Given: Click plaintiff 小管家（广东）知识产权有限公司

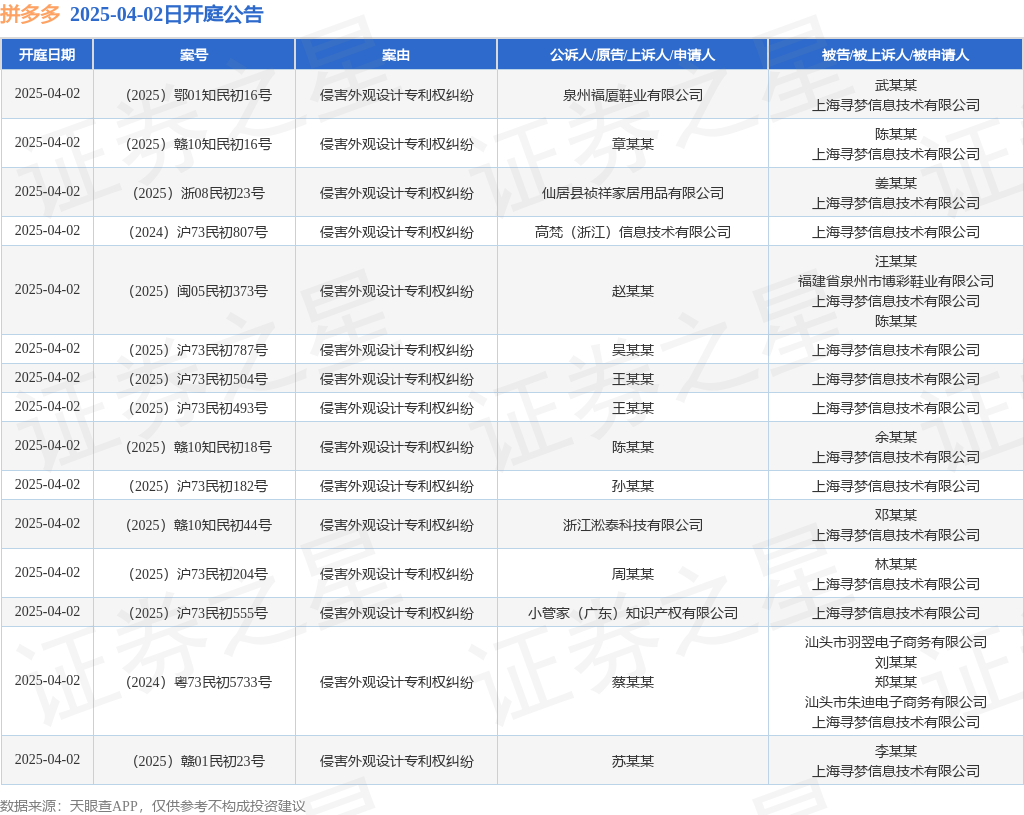Looking at the screenshot, I should pyautogui.click(x=633, y=613).
